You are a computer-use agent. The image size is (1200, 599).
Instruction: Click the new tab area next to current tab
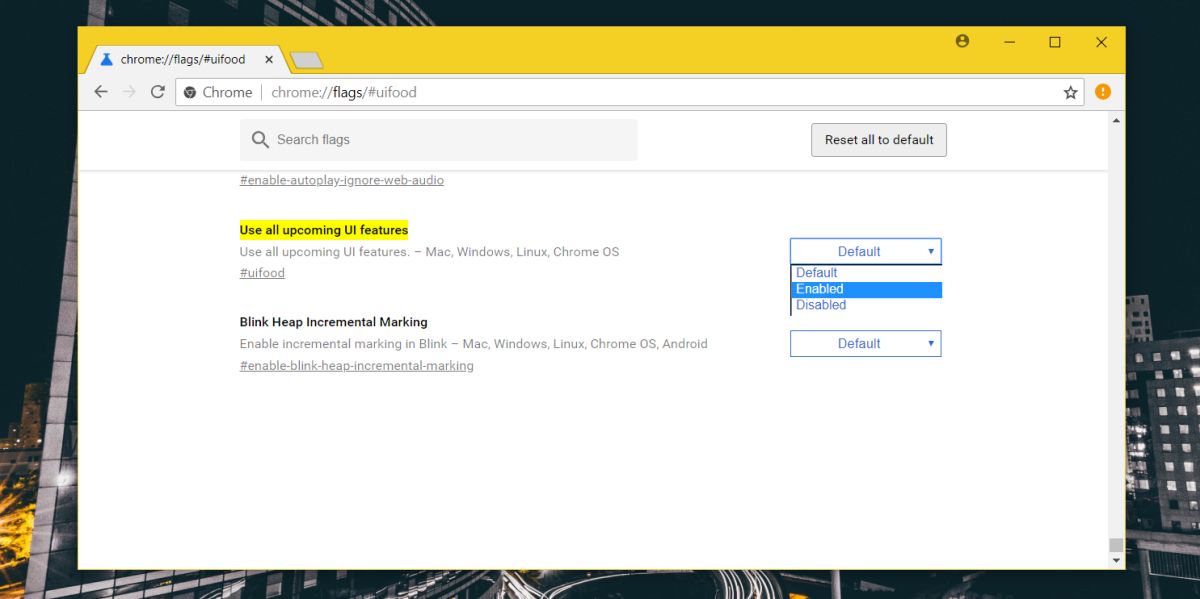(306, 59)
